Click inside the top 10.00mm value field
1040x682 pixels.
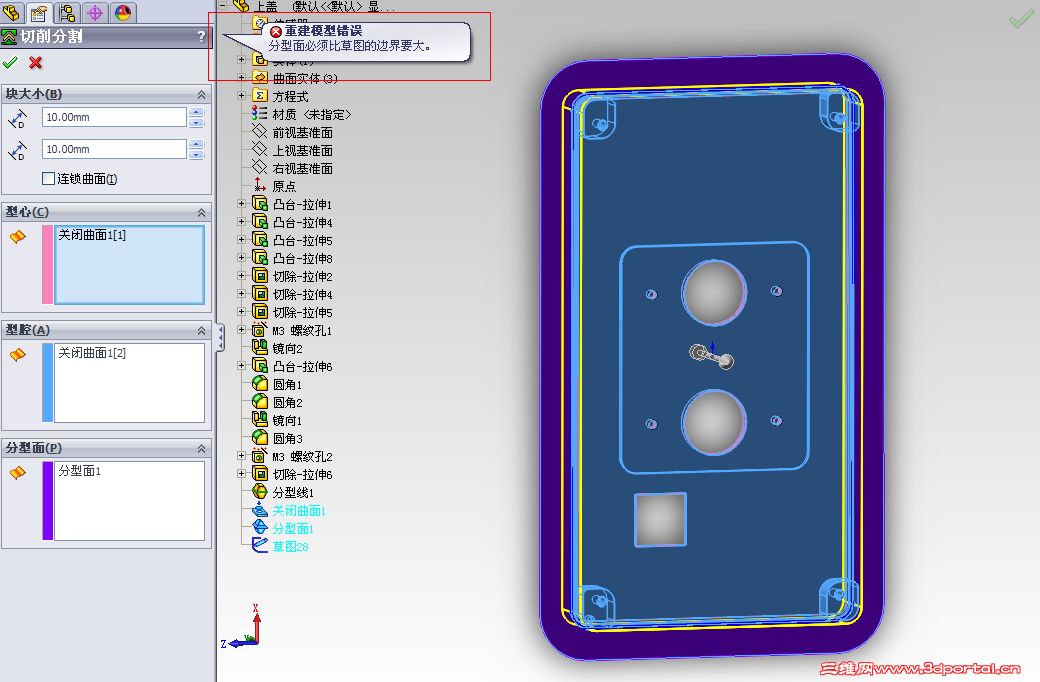112,117
